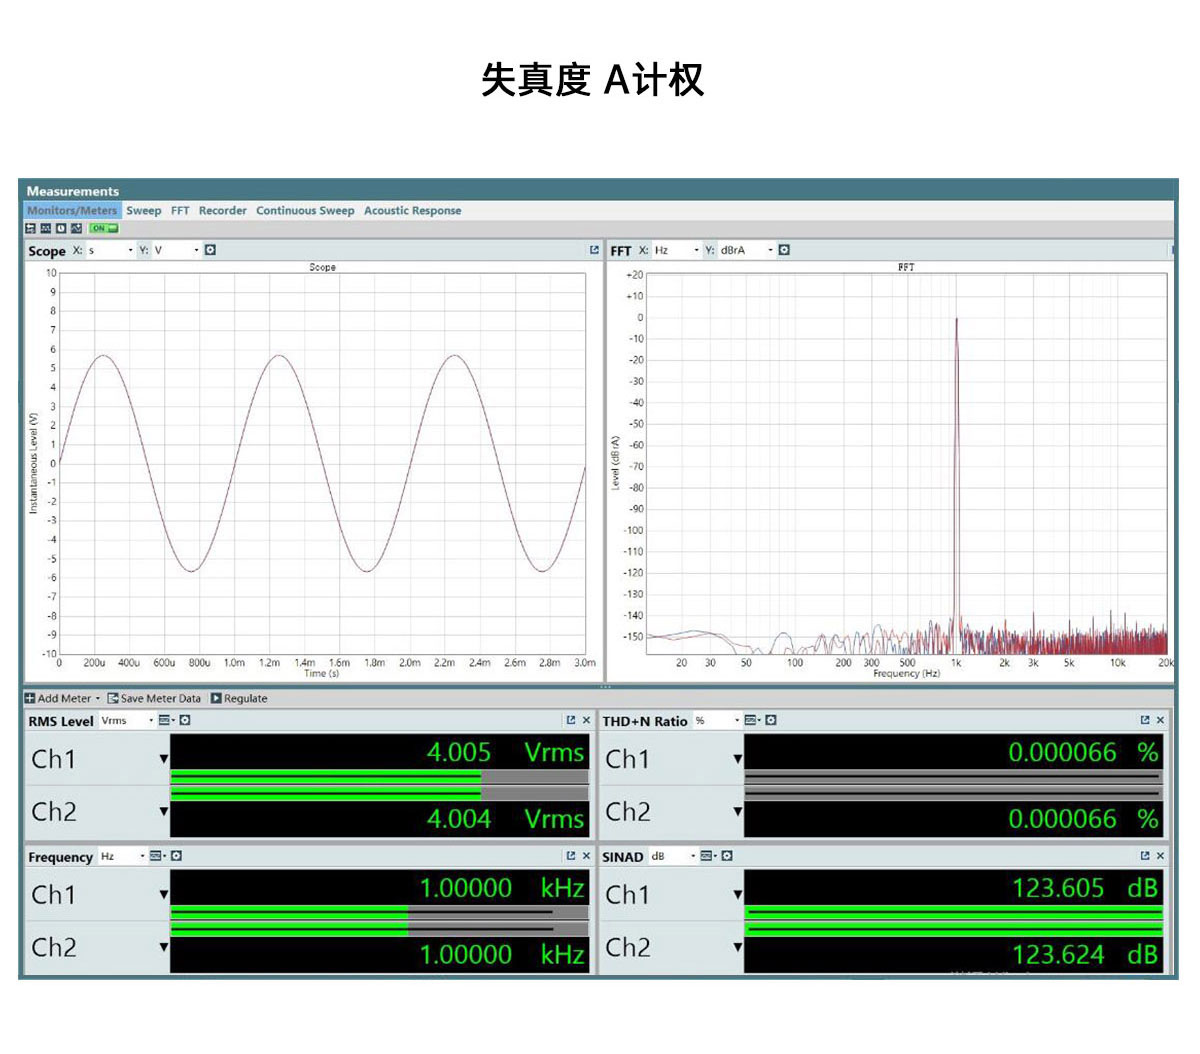Screen dimensions: 1200x1054
Task: Expand SINAD Ch1 arrow
Action: tap(737, 895)
